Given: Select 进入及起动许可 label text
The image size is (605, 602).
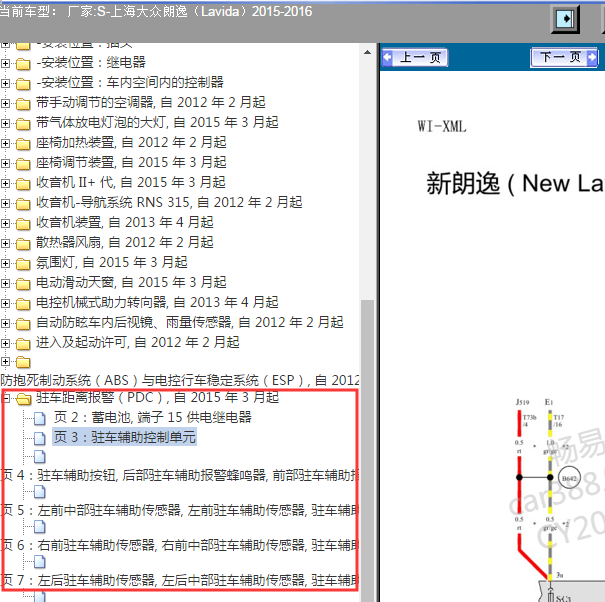Looking at the screenshot, I should (x=137, y=342).
